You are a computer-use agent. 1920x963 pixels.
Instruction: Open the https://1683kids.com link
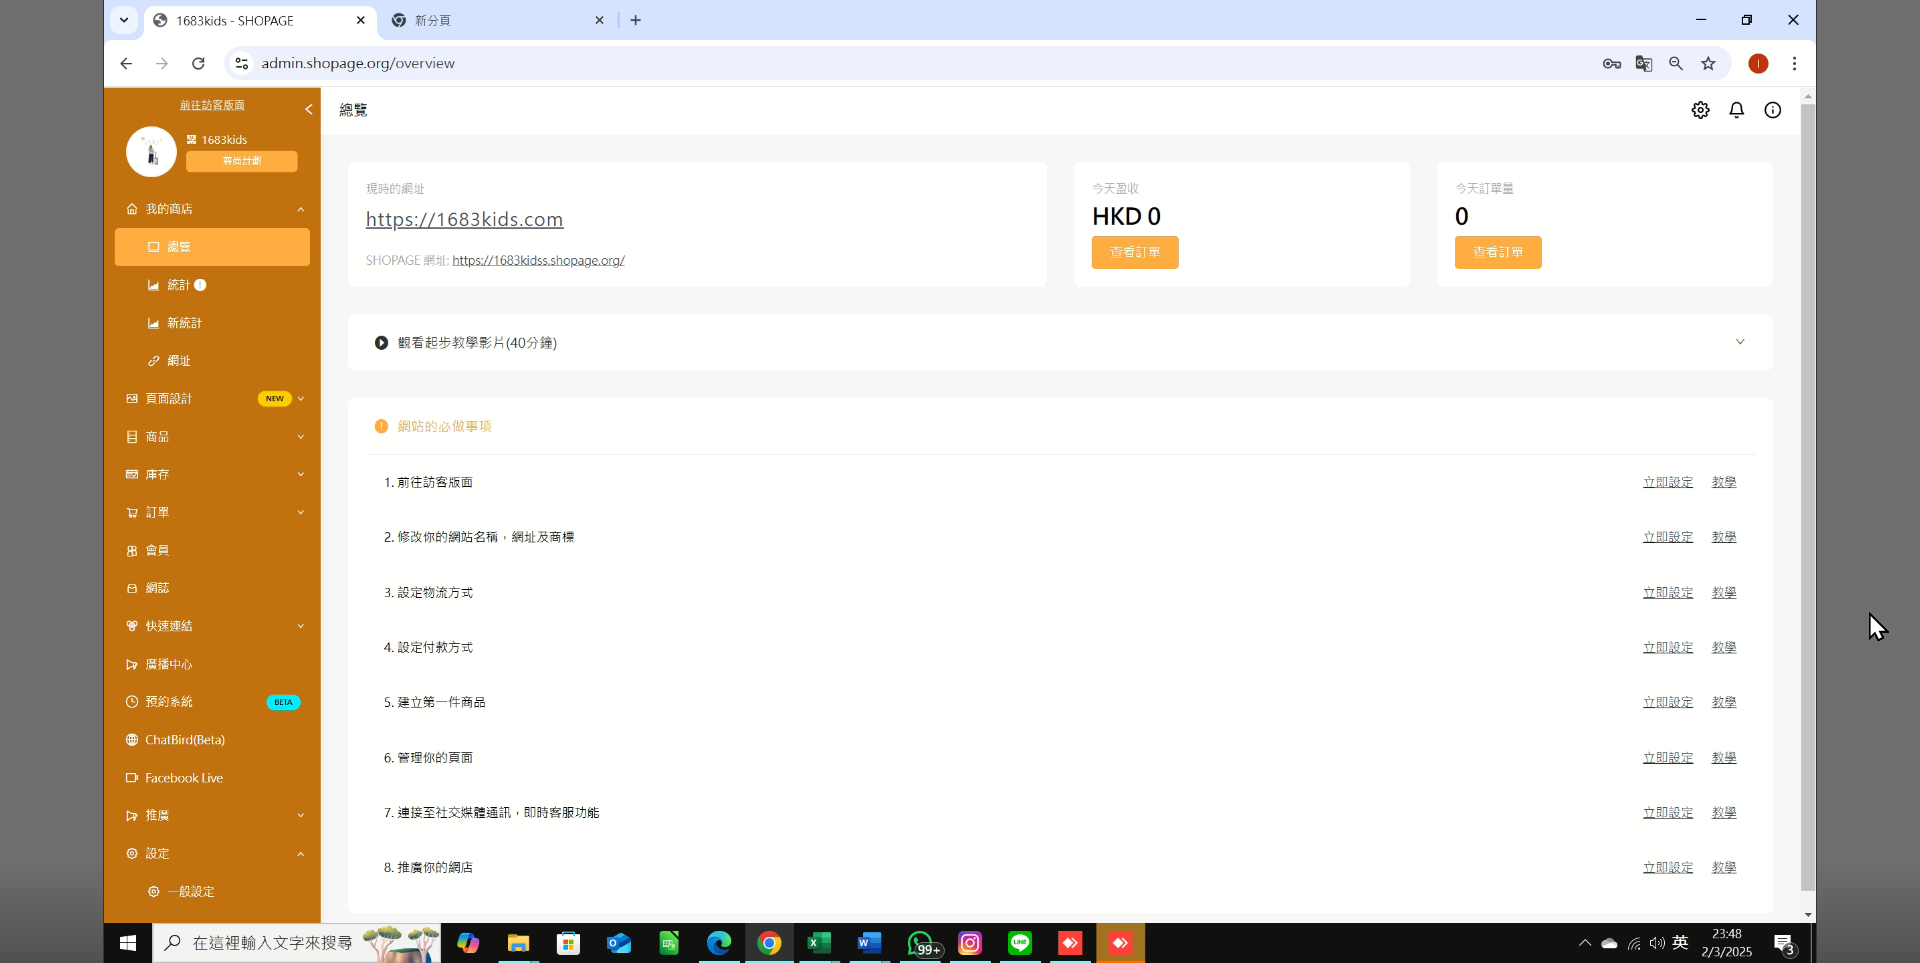click(x=464, y=219)
